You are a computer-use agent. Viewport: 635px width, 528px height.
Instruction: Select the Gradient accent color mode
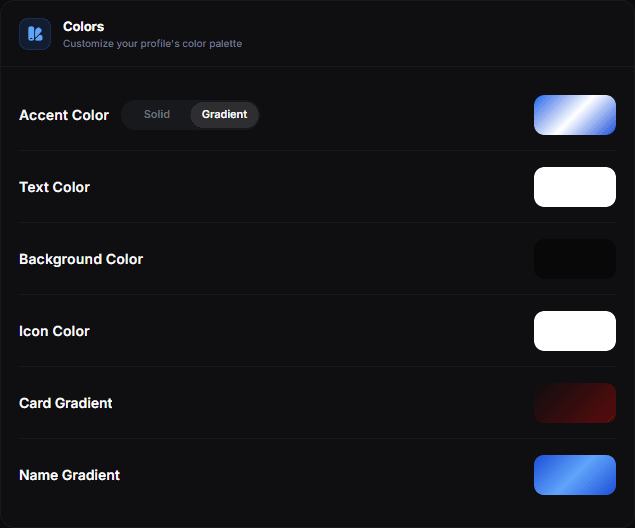point(224,115)
